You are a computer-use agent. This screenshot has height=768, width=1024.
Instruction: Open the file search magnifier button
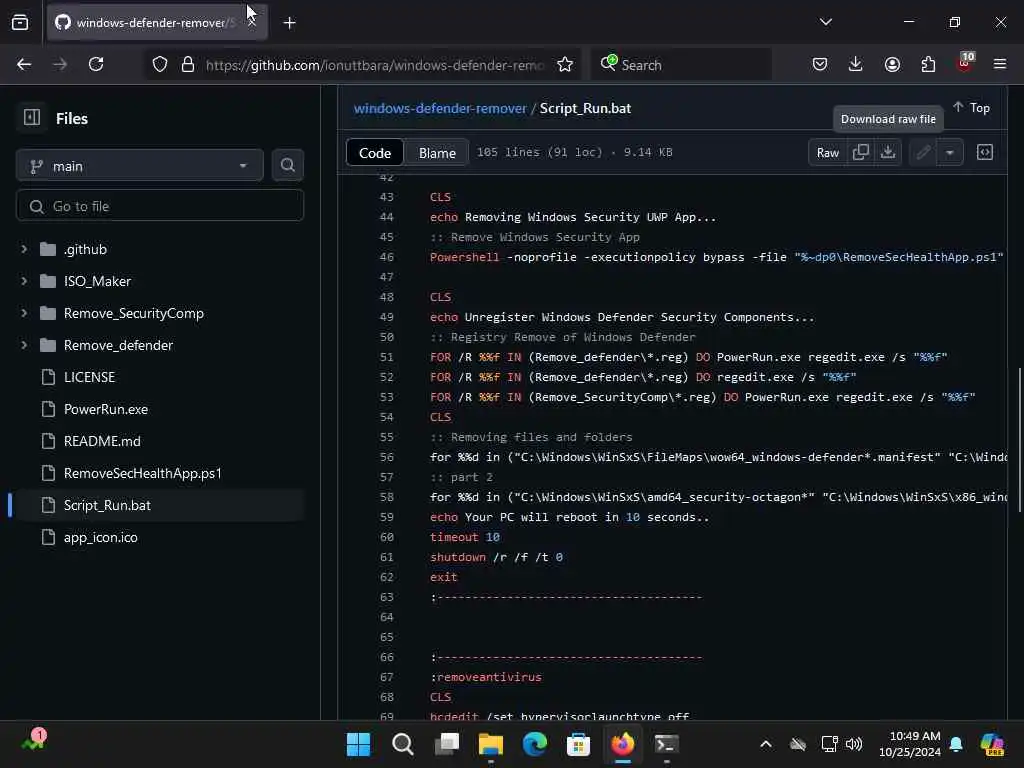click(287, 165)
